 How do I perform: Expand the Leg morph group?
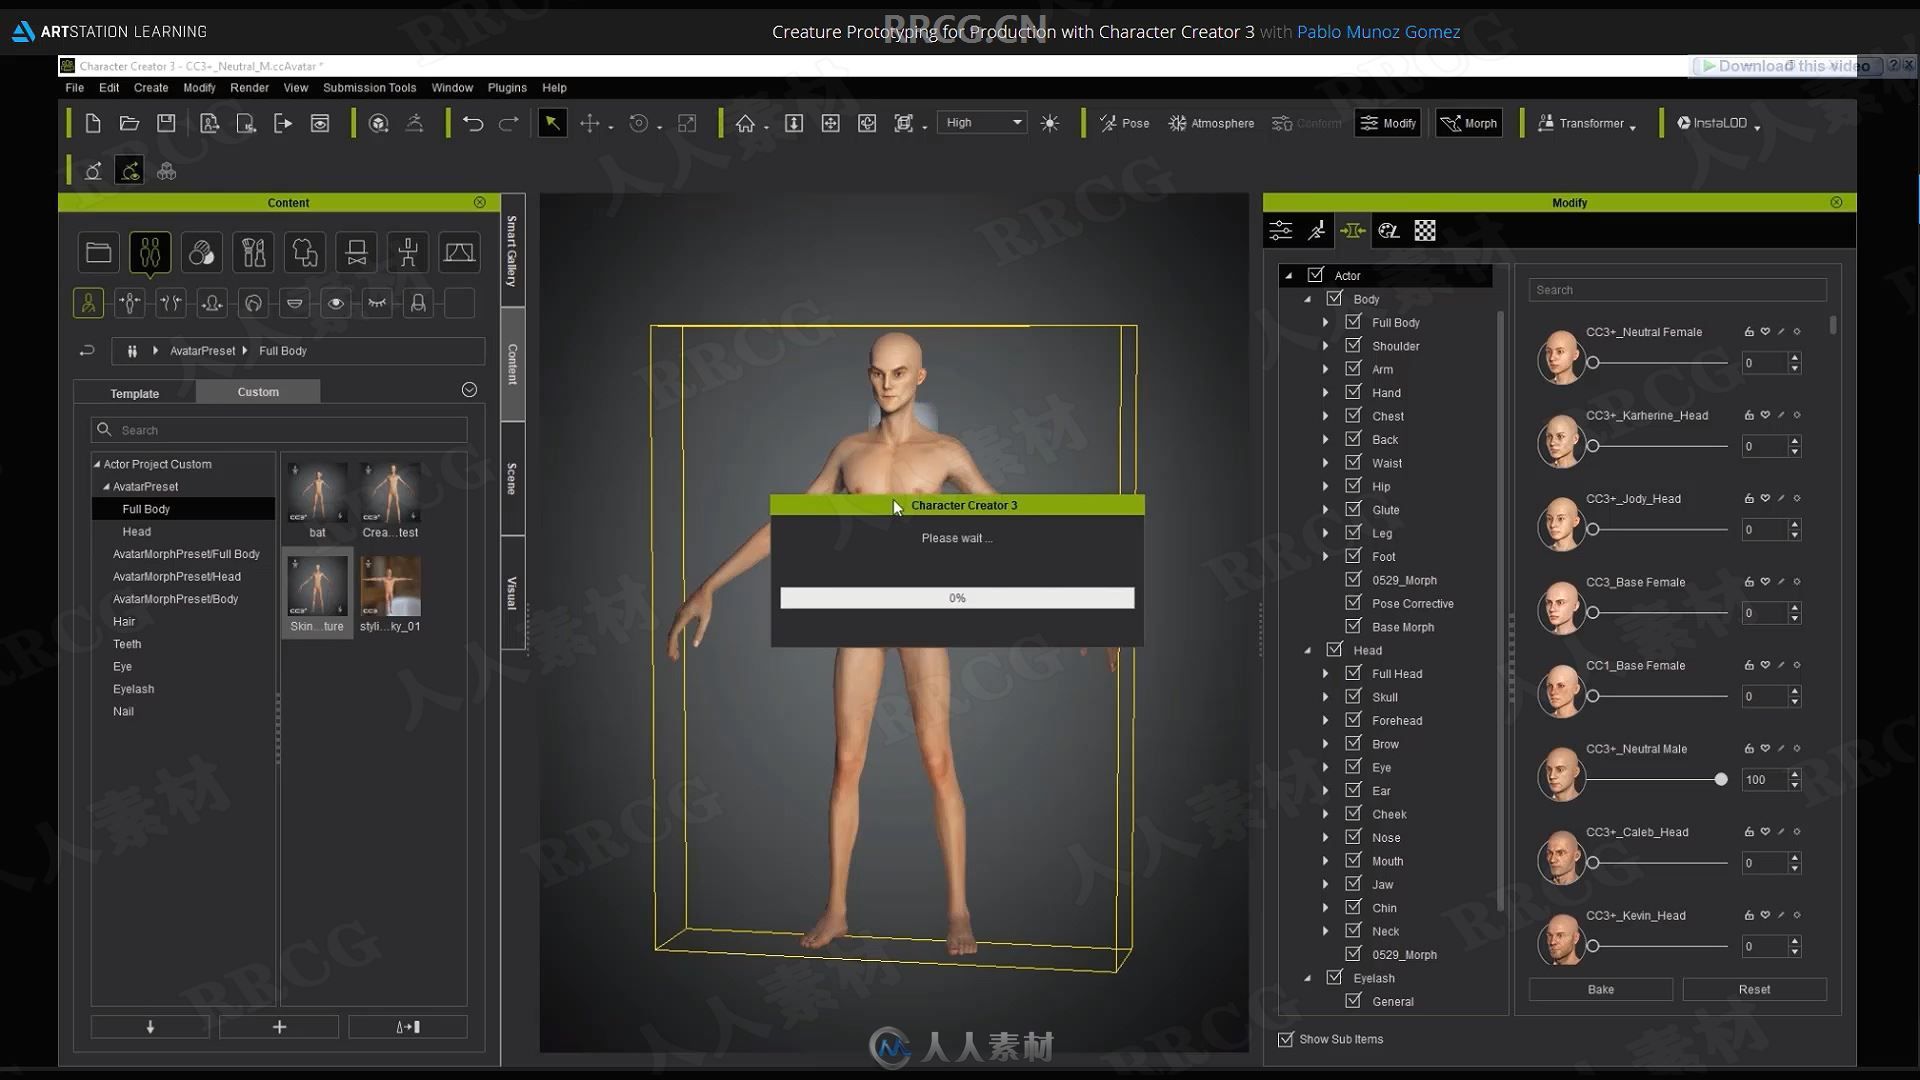click(1326, 533)
